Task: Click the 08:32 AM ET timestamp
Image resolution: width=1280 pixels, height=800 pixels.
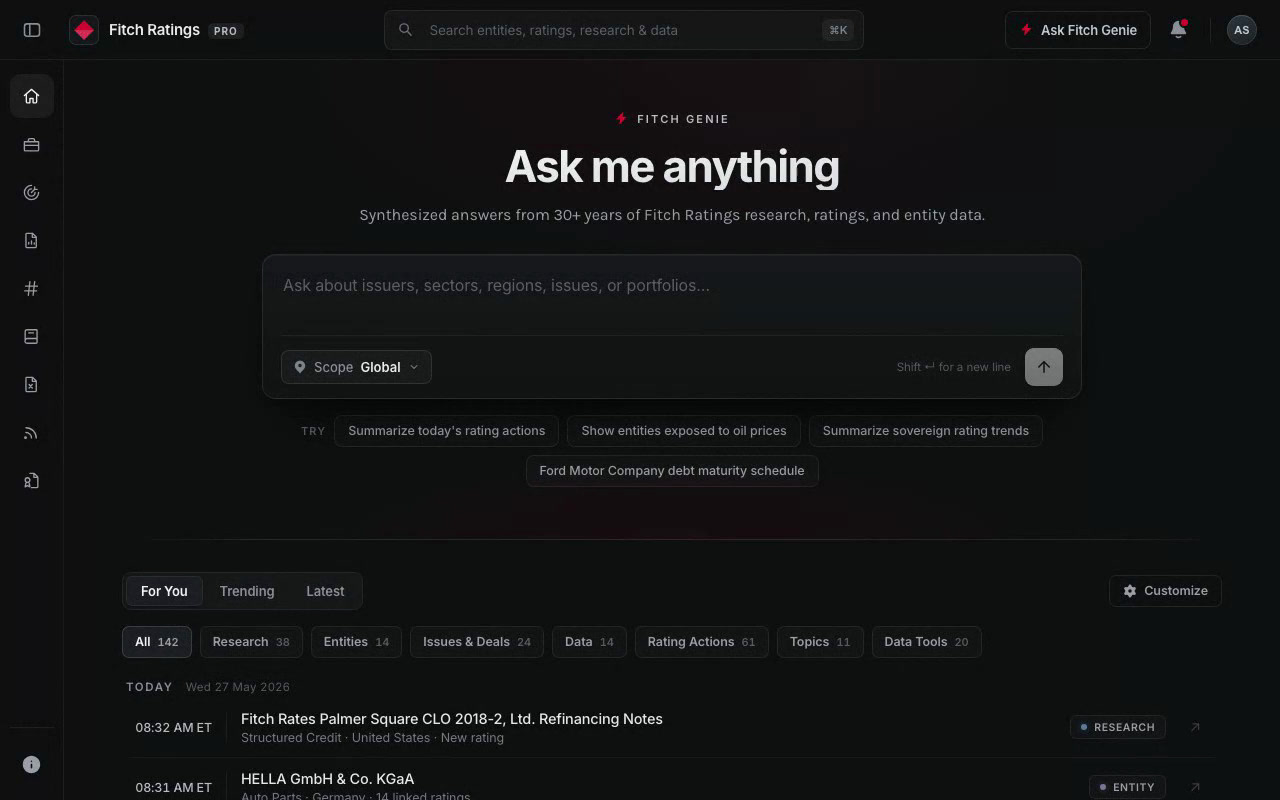Action: (x=174, y=728)
